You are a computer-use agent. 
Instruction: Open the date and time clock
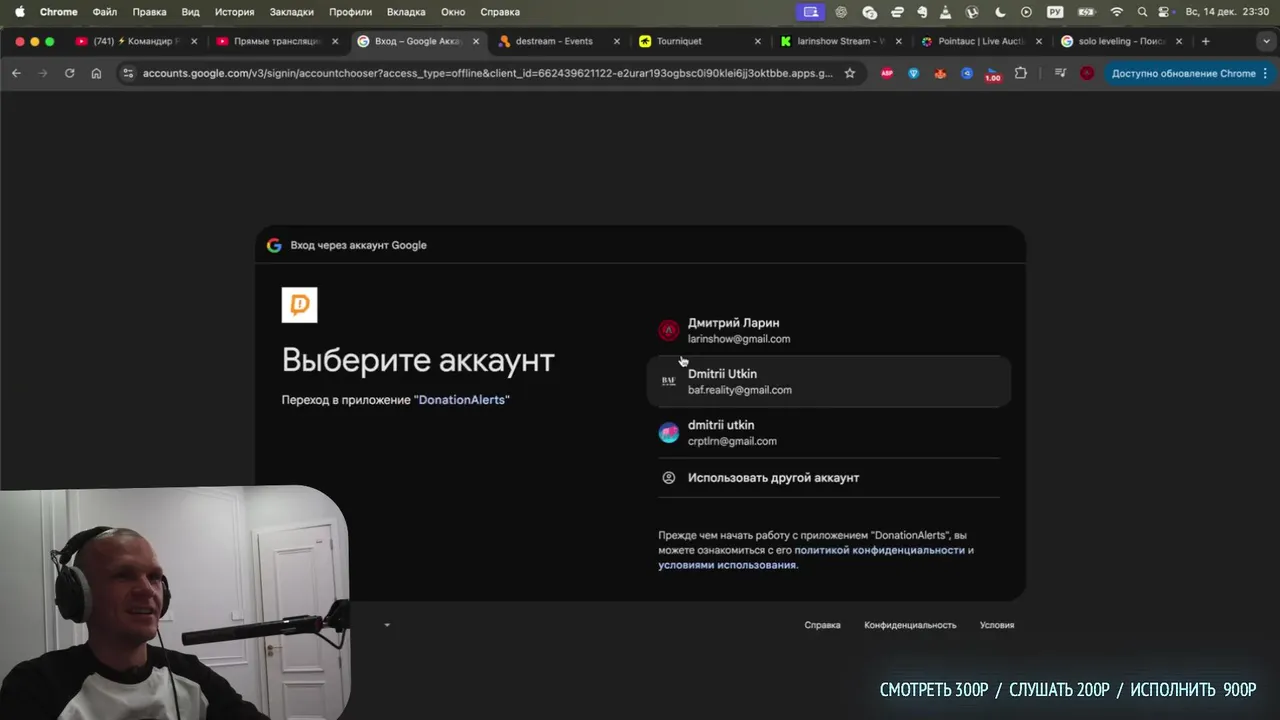[1226, 12]
